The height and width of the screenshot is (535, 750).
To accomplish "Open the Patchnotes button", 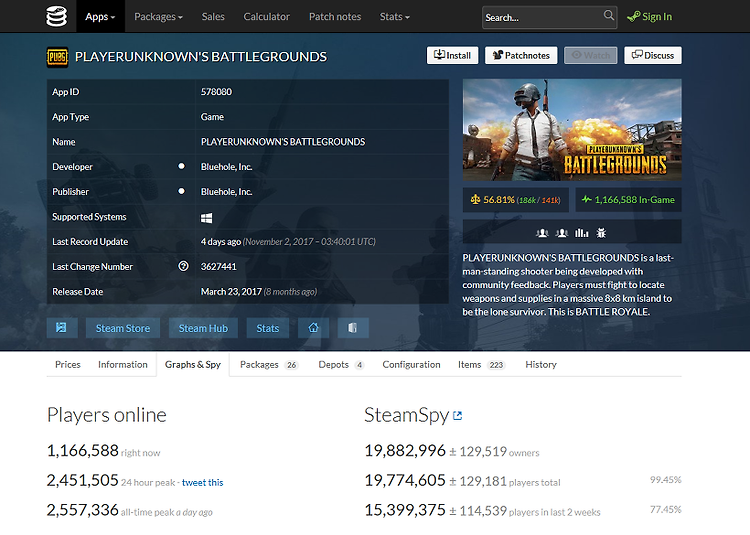I will (x=521, y=55).
